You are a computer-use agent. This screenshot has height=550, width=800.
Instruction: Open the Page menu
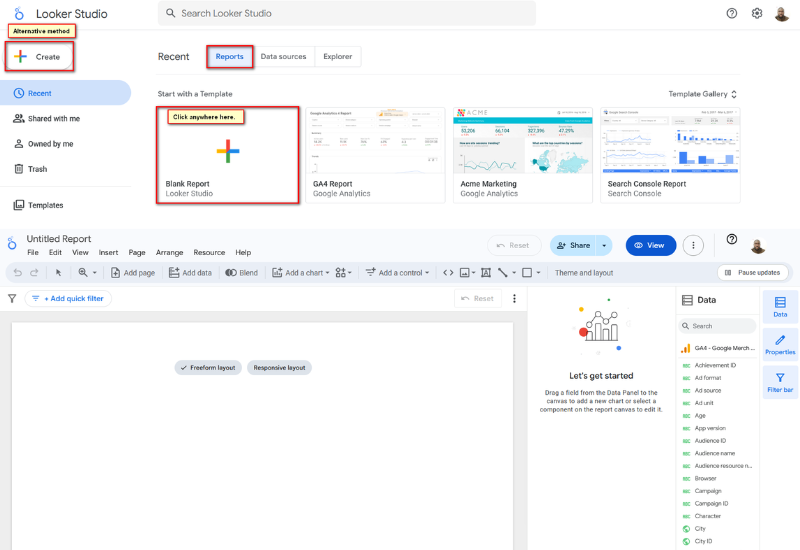tap(137, 253)
